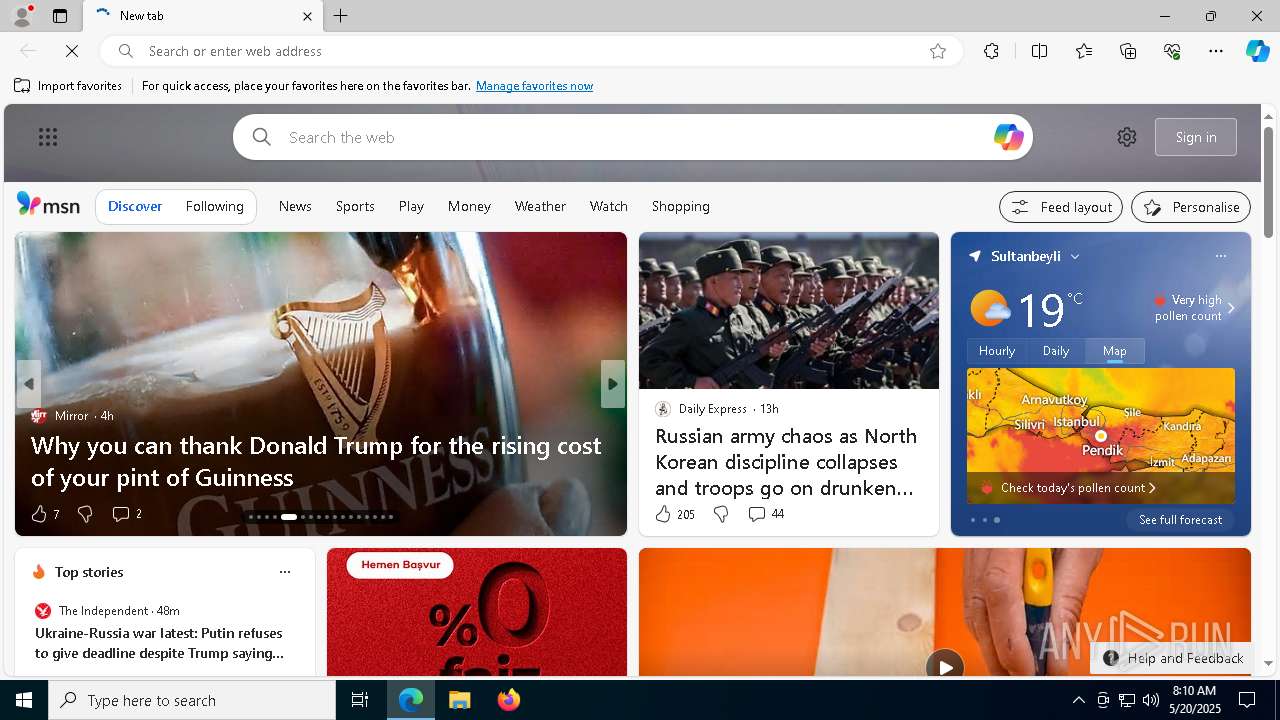Viewport: 1280px width, 720px height.
Task: Open weather card more options
Action: tap(1220, 256)
